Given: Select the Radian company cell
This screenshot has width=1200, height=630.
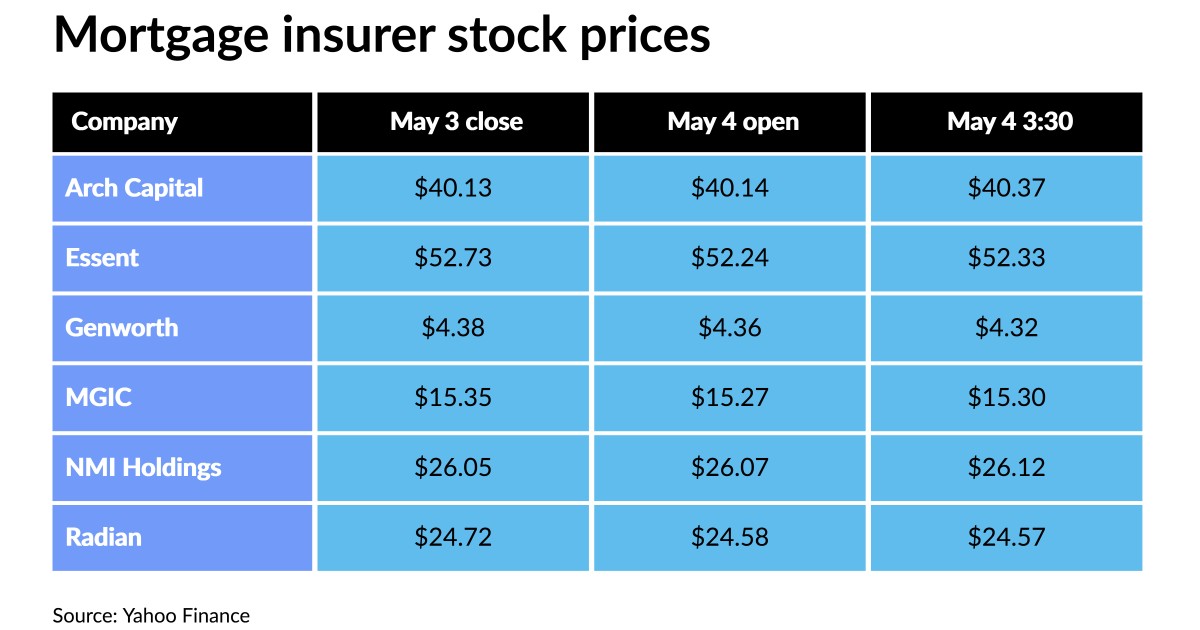Looking at the screenshot, I should [103, 537].
